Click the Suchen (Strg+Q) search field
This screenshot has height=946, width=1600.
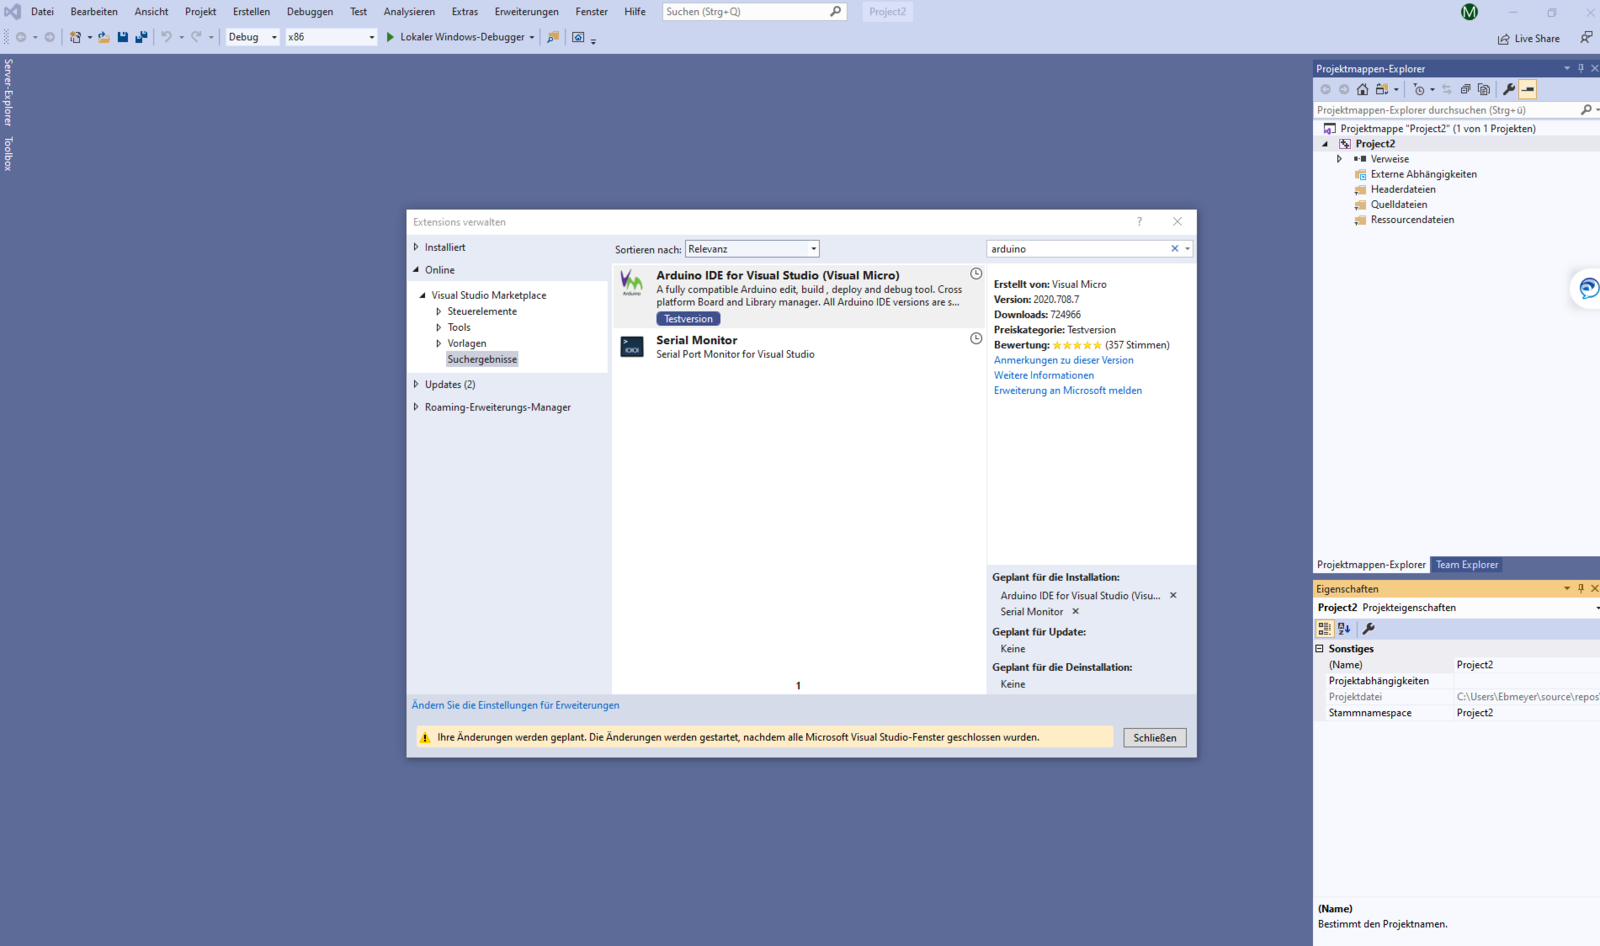coord(745,12)
